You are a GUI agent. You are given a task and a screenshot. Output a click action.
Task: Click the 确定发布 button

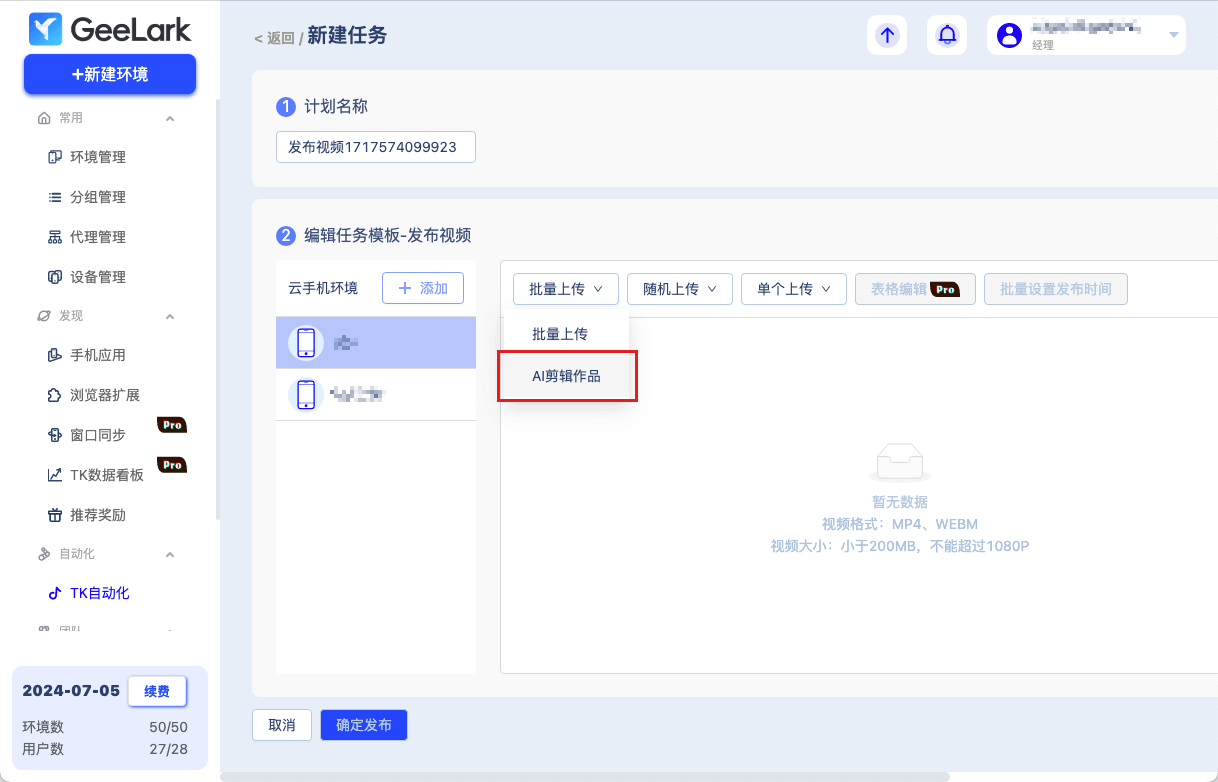(x=364, y=725)
